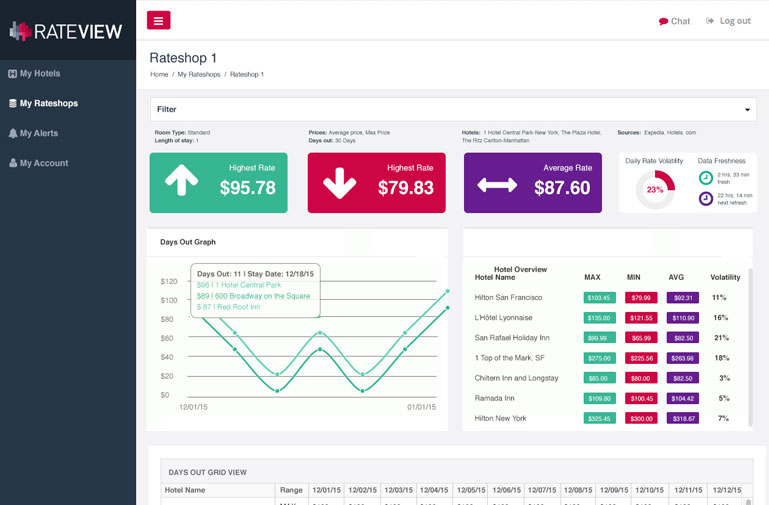
Task: Expand the Filter dropdown
Action: pyautogui.click(x=452, y=109)
